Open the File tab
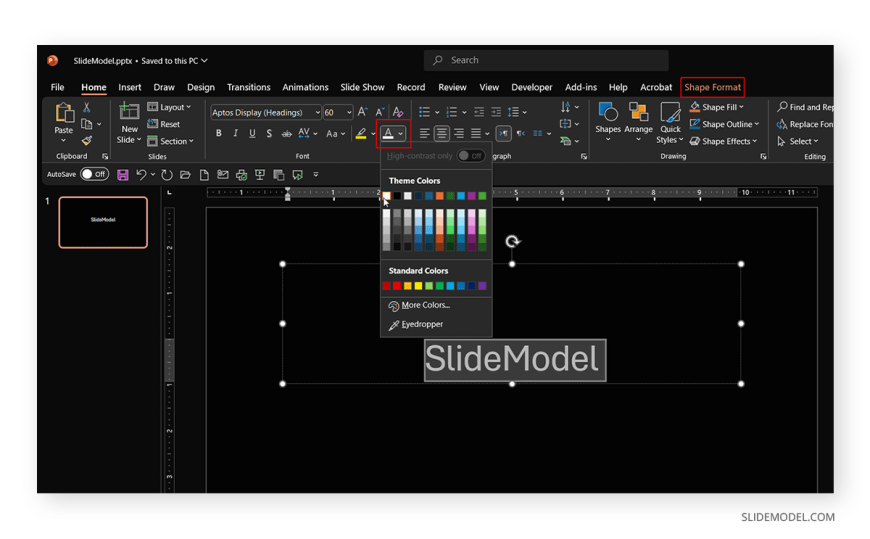 57,87
